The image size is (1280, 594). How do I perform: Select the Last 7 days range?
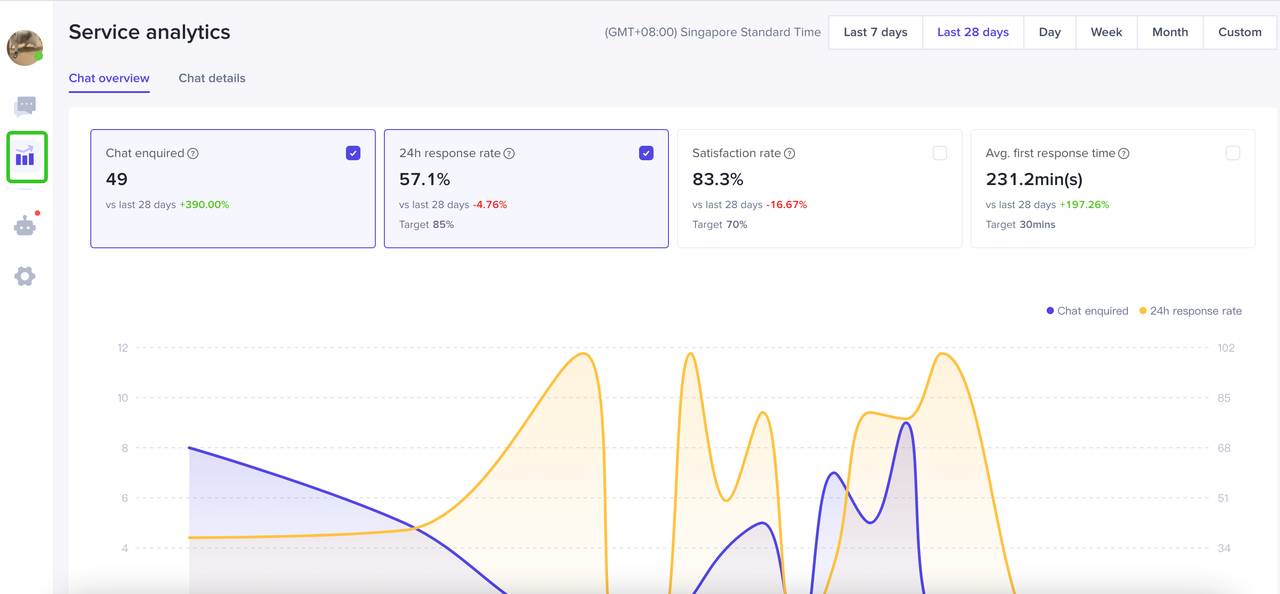(x=875, y=32)
